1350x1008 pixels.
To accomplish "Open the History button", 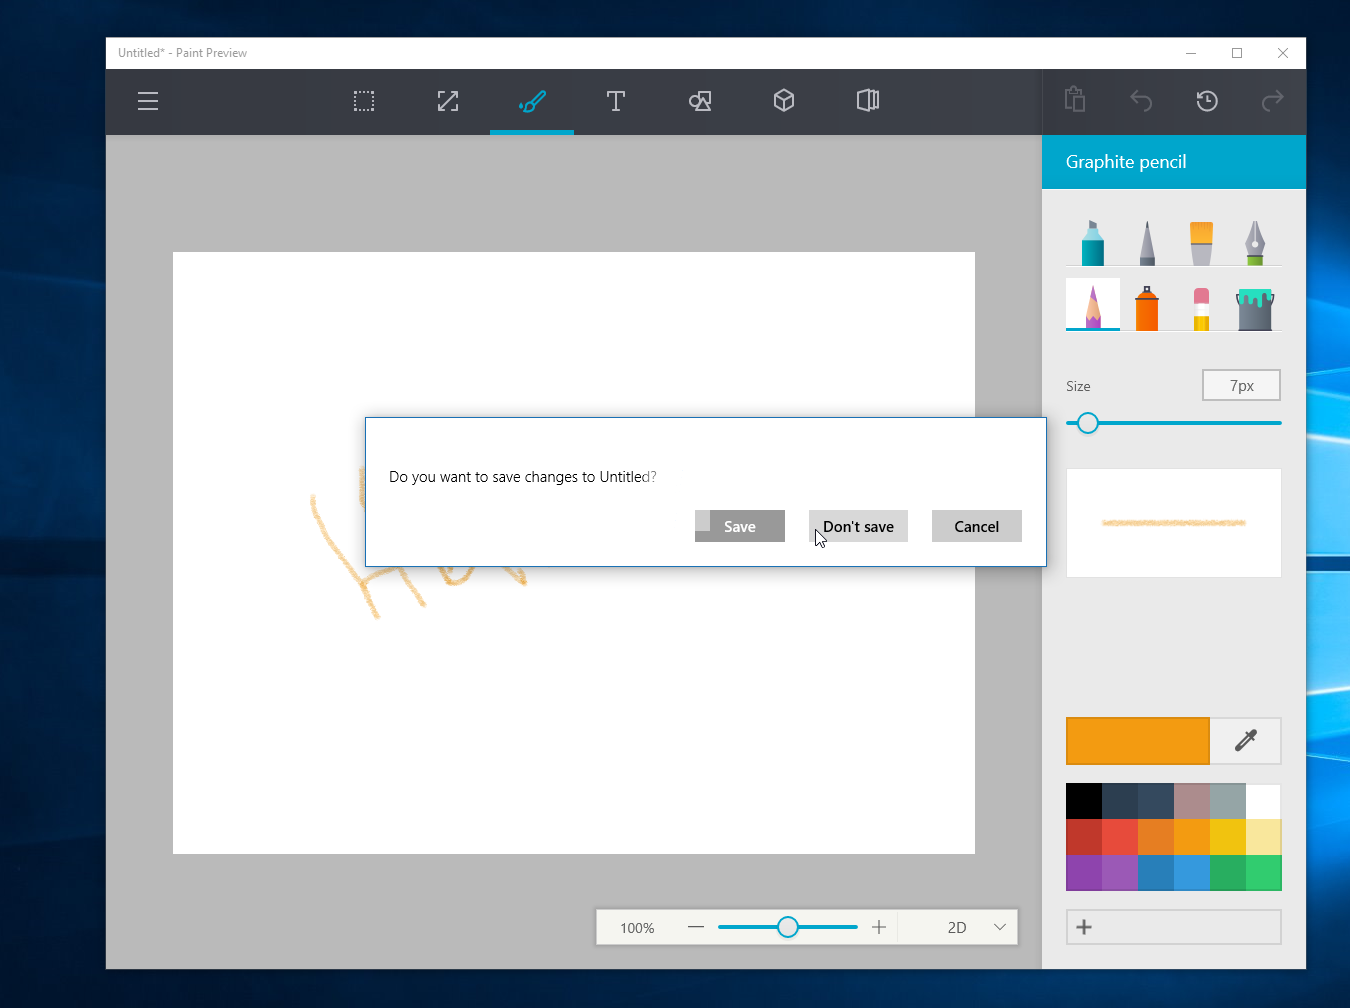I will [1207, 101].
